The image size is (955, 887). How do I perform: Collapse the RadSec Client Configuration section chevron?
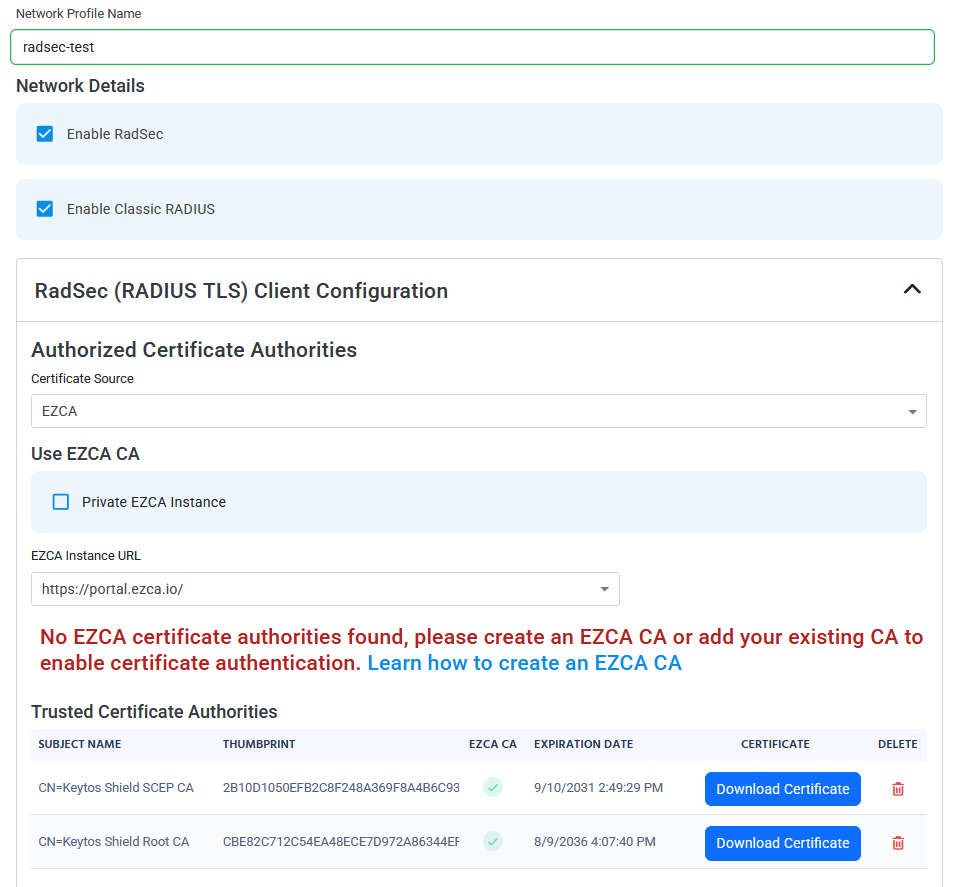click(x=912, y=289)
